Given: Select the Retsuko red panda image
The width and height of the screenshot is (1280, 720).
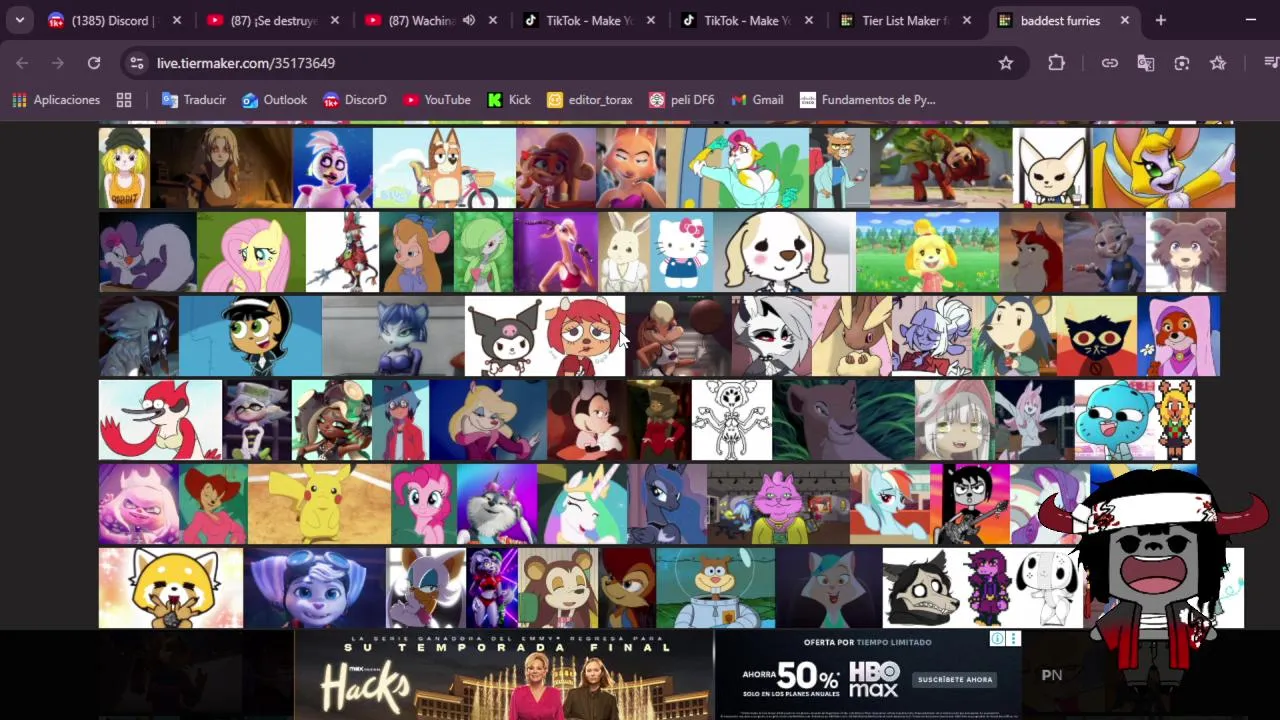Looking at the screenshot, I should (x=171, y=588).
